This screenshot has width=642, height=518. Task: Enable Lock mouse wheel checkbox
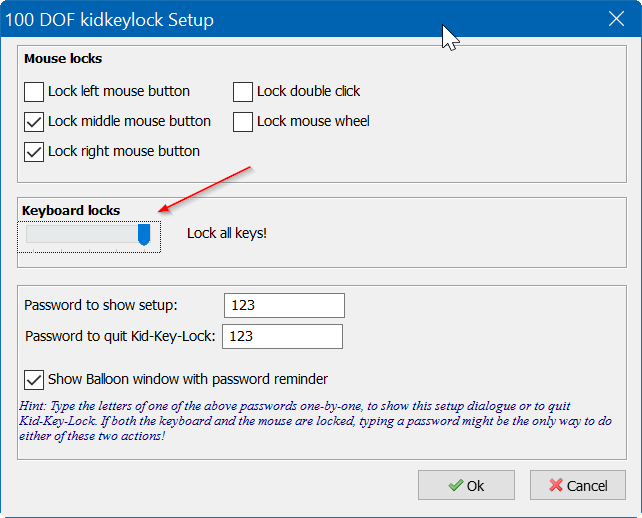tap(243, 122)
